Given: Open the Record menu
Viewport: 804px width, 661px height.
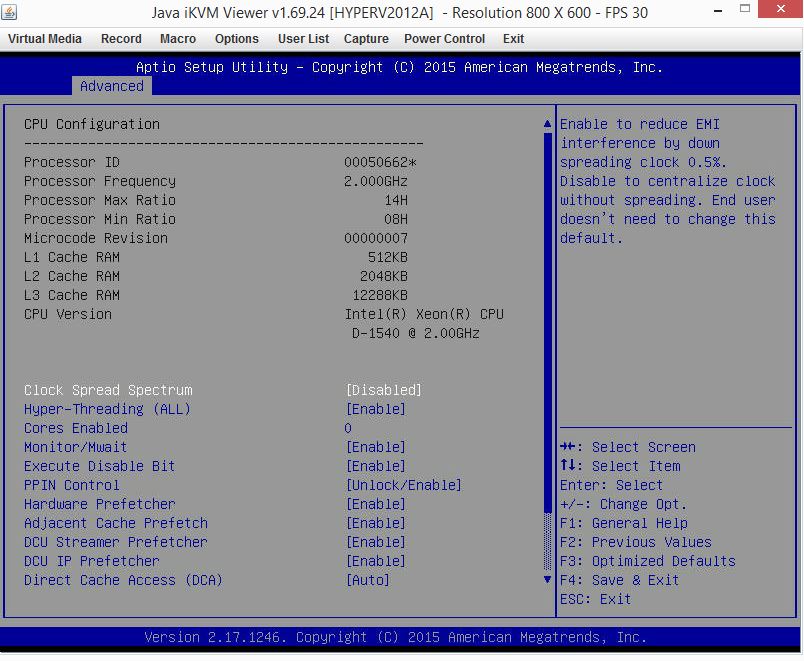Looking at the screenshot, I should (x=121, y=39).
